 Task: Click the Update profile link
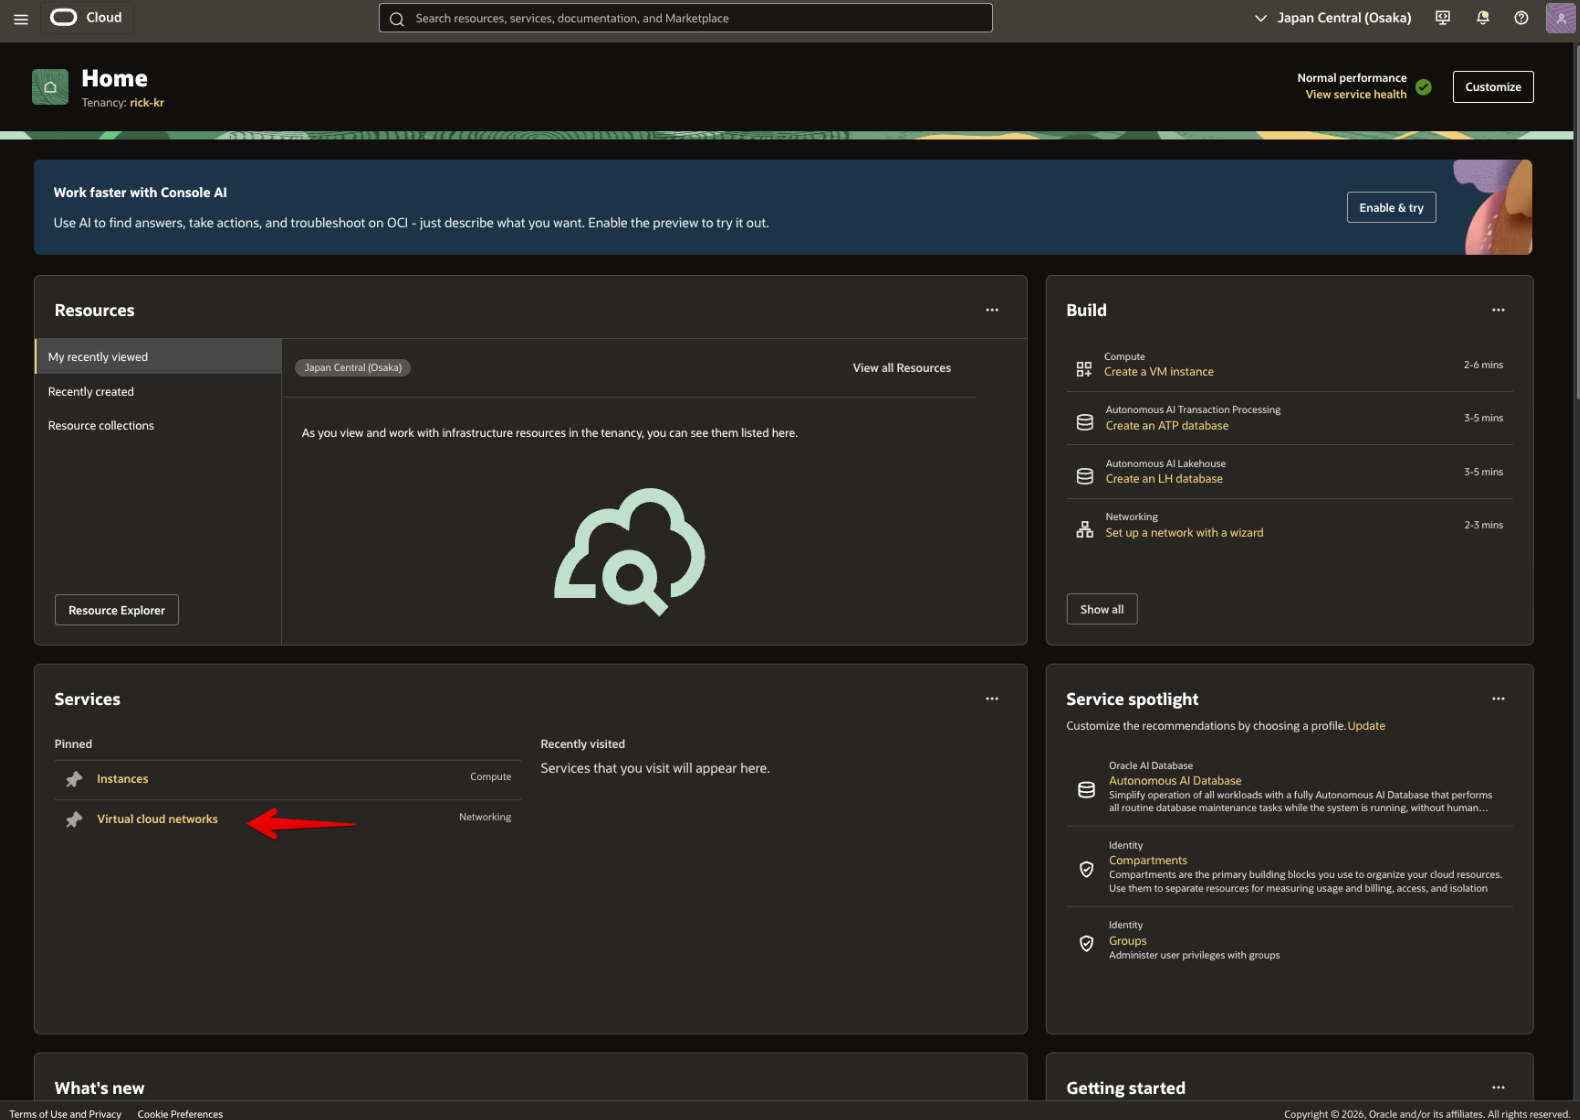click(x=1366, y=726)
